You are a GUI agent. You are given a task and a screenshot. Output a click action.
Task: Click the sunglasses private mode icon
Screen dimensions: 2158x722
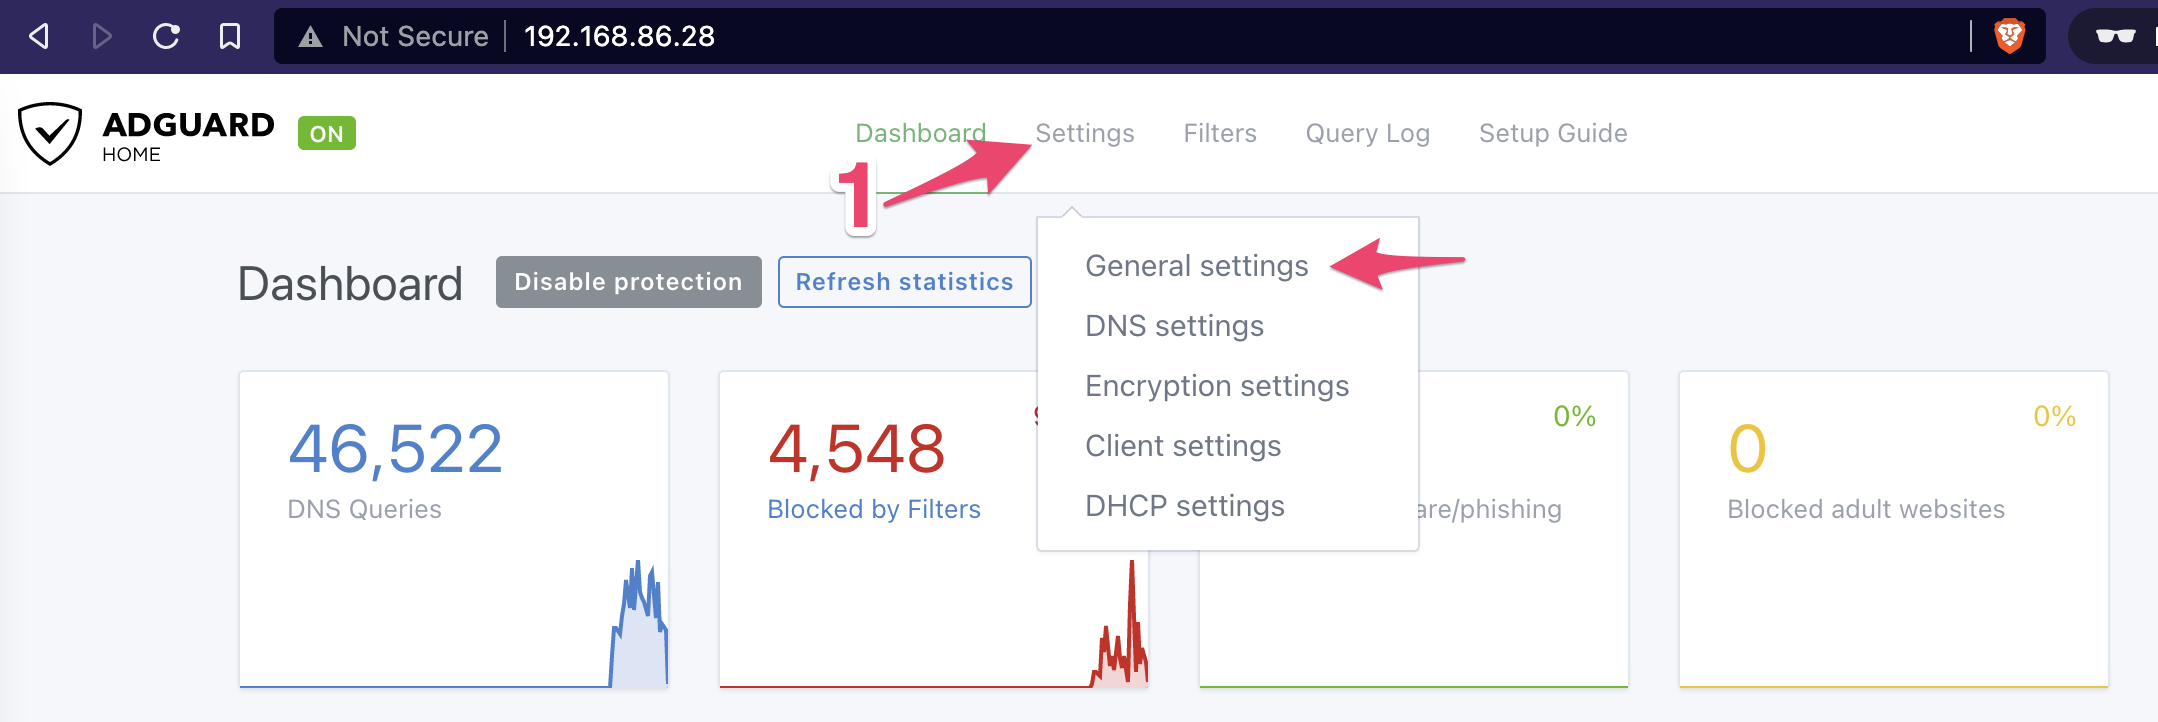2116,37
